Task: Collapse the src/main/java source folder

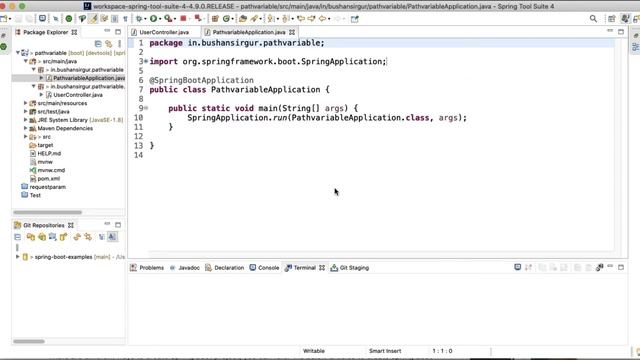Action: pos(26,61)
